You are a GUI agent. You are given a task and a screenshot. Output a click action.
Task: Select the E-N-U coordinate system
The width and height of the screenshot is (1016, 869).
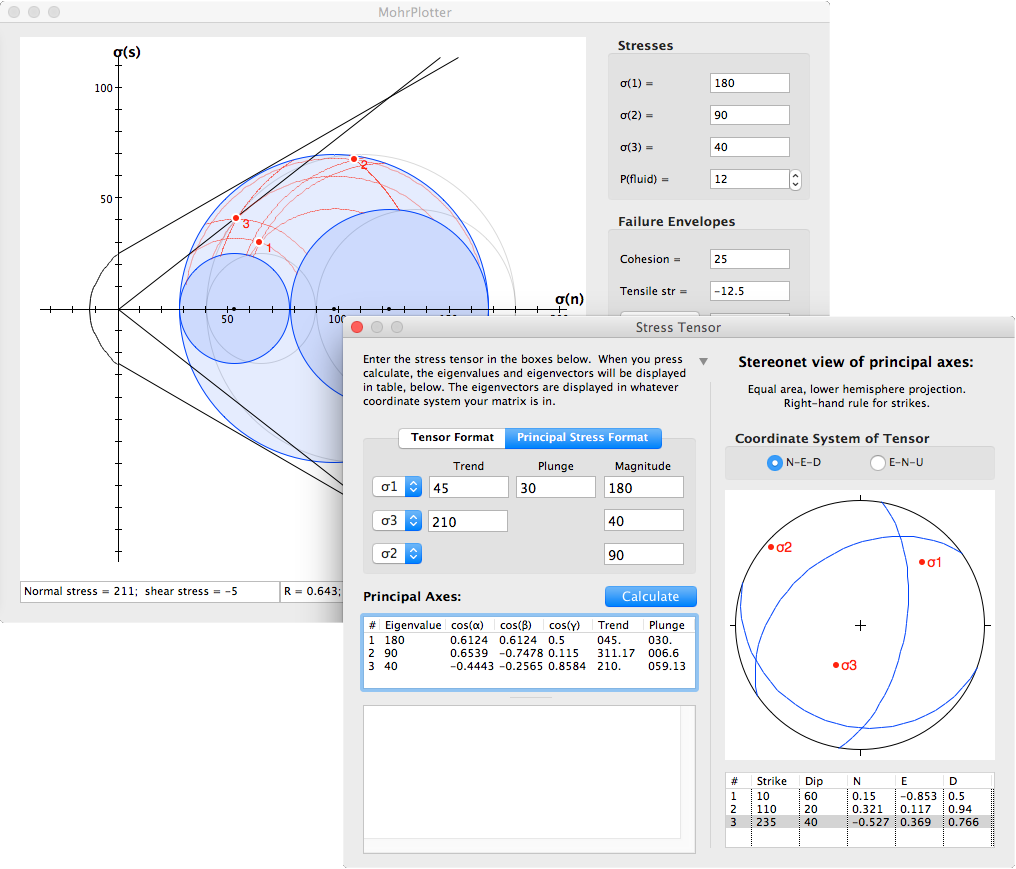pos(877,462)
